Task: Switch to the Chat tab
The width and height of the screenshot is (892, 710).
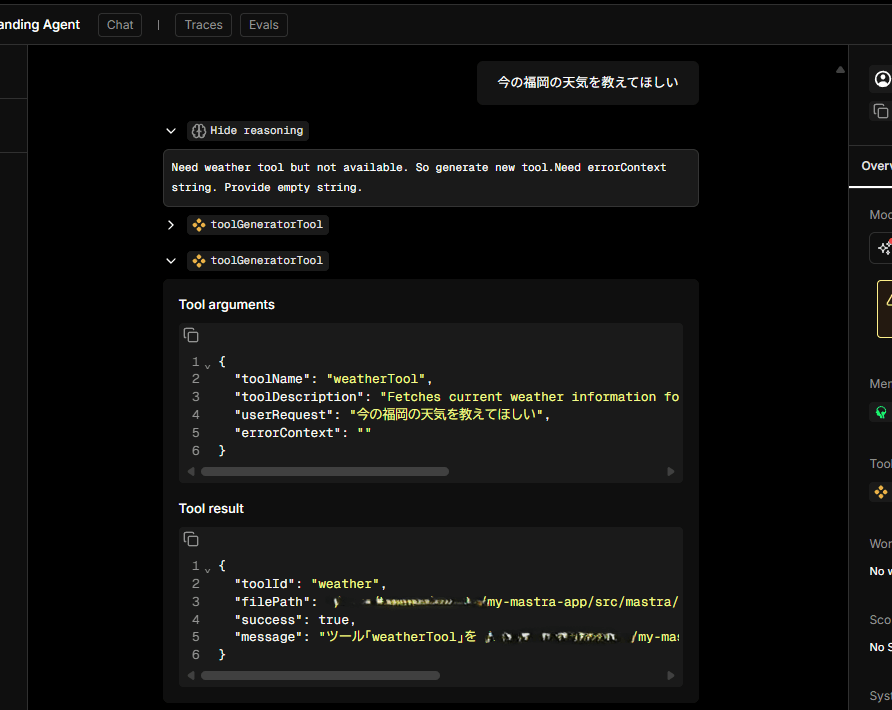Action: click(120, 25)
